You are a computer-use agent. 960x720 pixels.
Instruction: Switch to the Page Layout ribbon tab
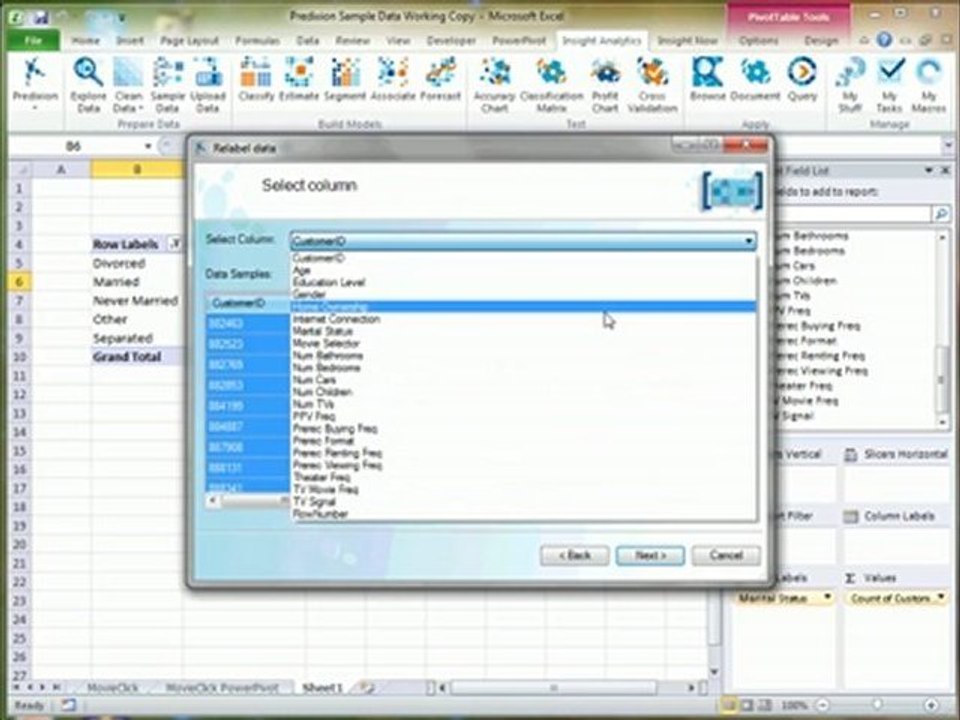[x=189, y=40]
